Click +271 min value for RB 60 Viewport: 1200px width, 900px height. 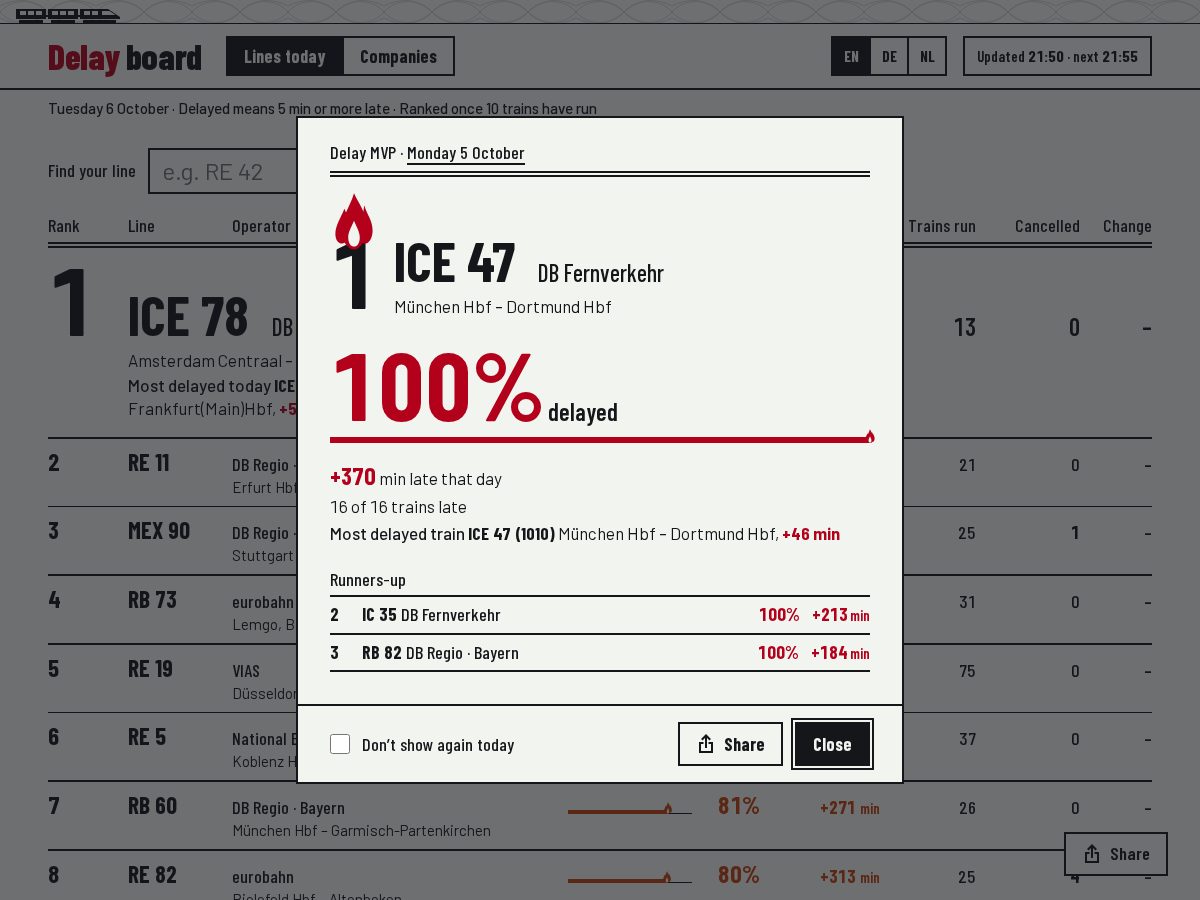point(849,808)
